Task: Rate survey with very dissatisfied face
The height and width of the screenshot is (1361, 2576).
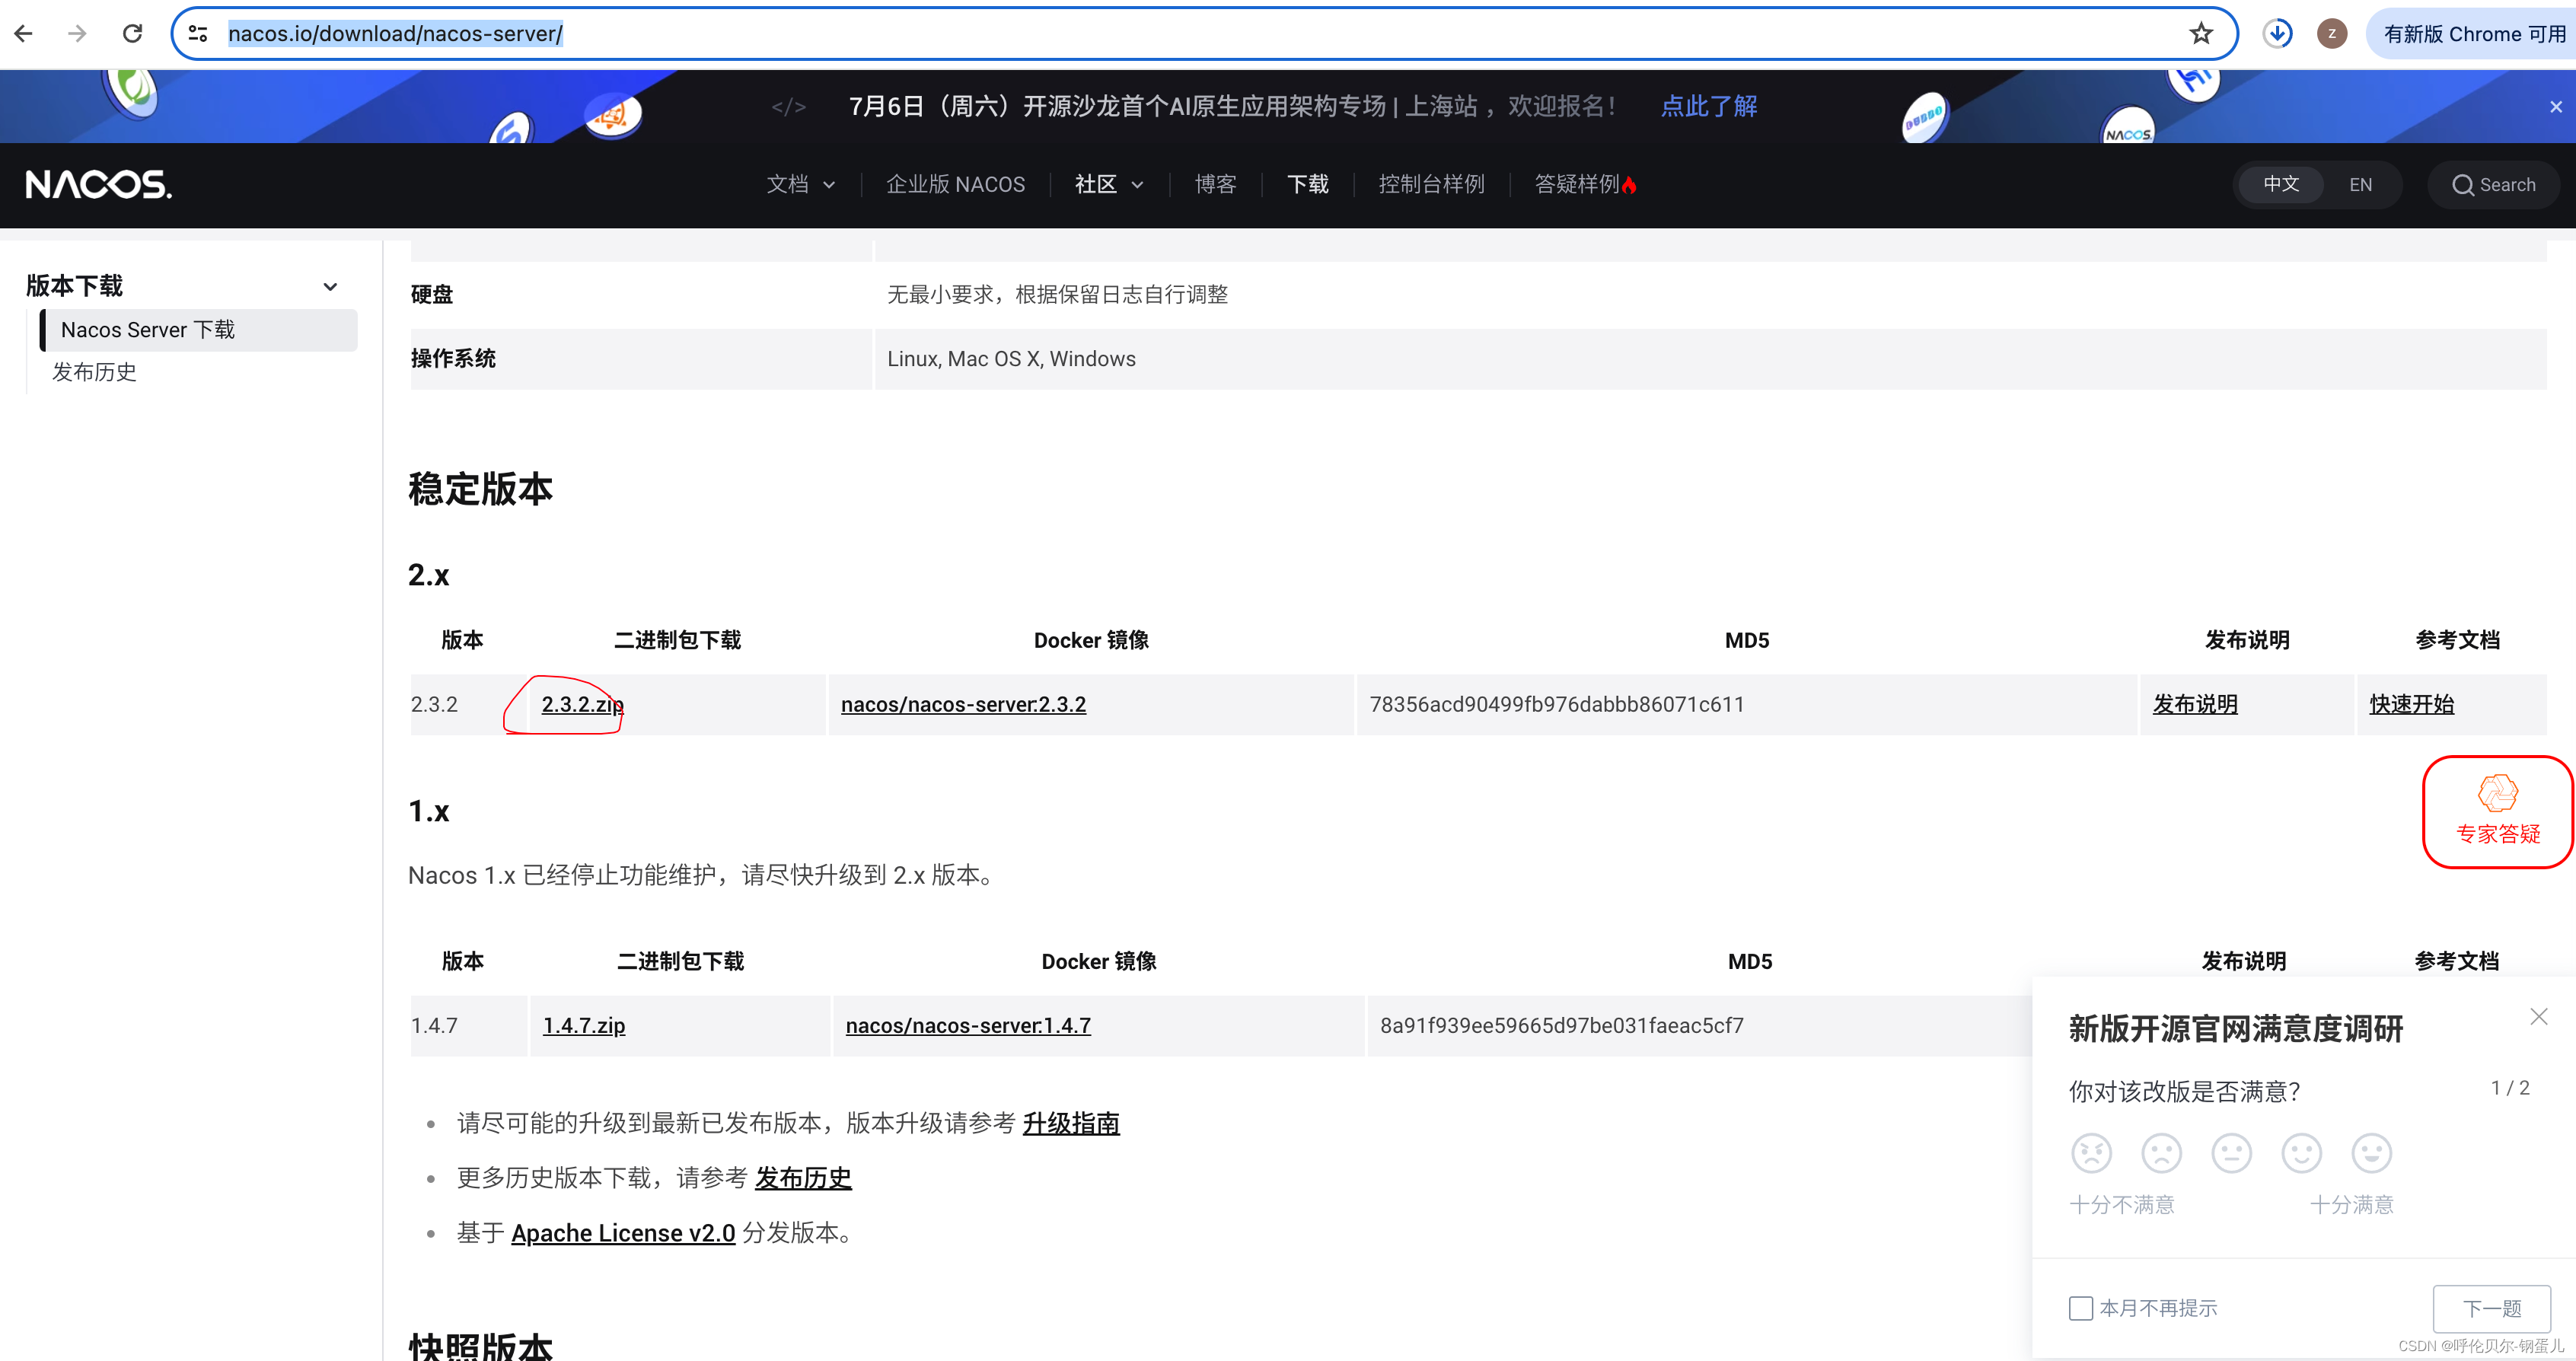Action: [2091, 1153]
